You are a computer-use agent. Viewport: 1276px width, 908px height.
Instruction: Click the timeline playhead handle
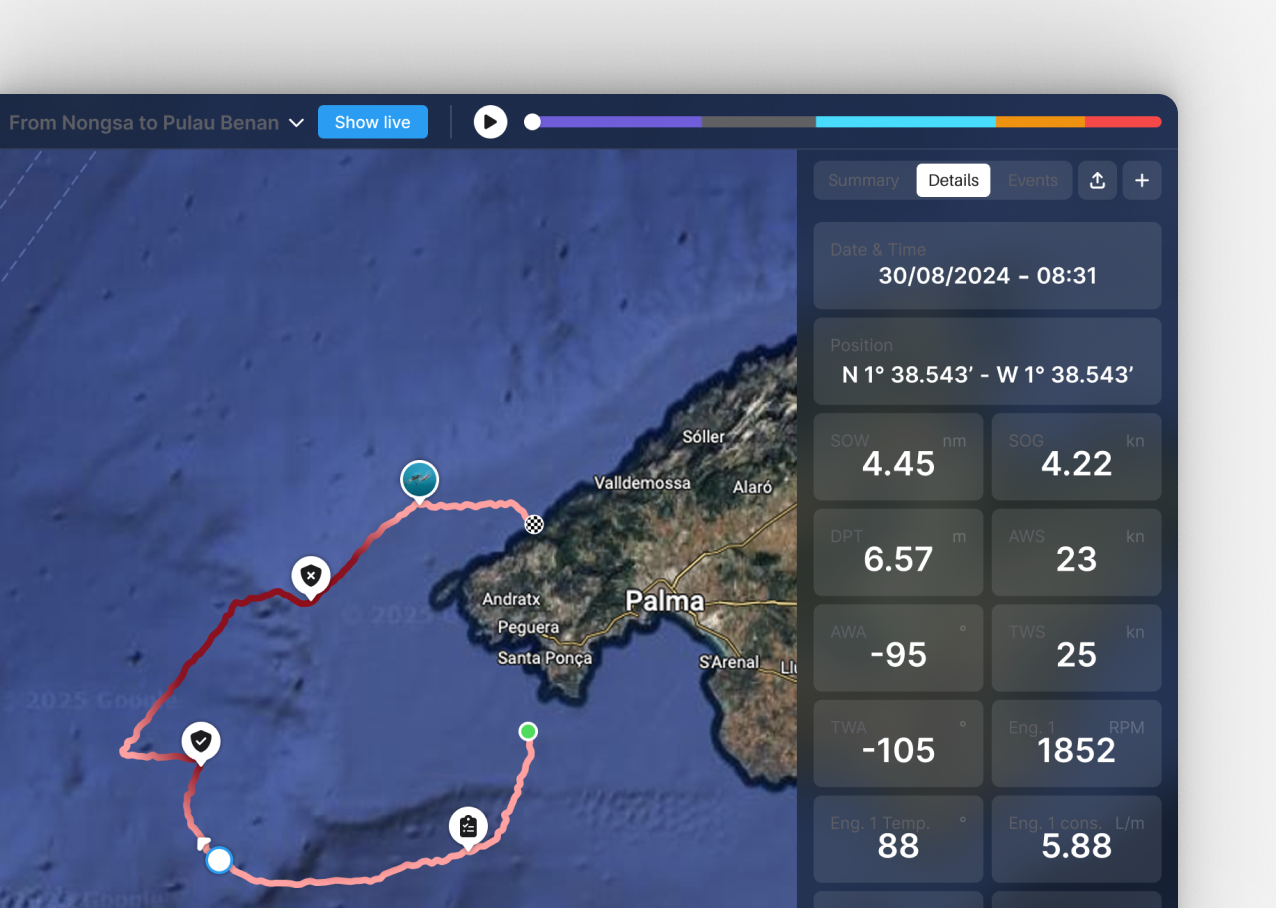click(533, 122)
